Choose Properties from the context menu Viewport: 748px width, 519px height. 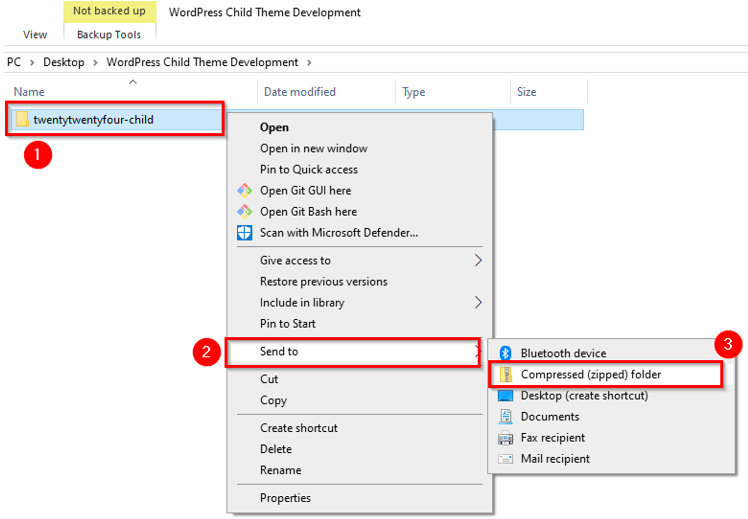point(285,498)
